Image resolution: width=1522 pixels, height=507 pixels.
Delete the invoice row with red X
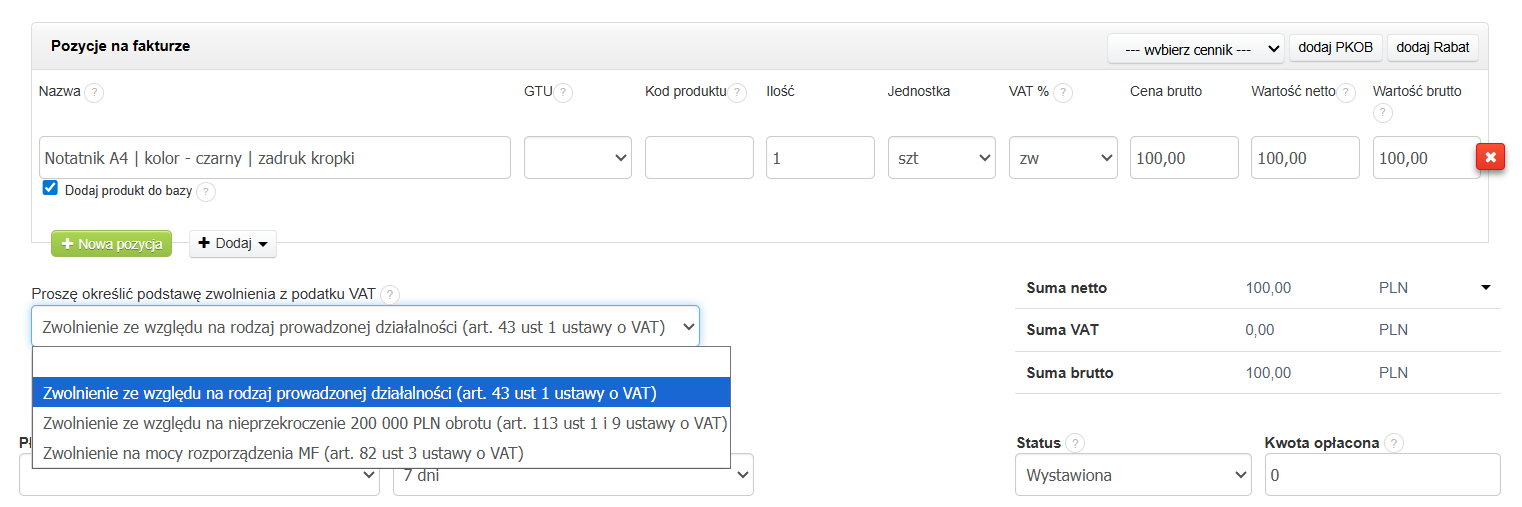pyautogui.click(x=1491, y=157)
